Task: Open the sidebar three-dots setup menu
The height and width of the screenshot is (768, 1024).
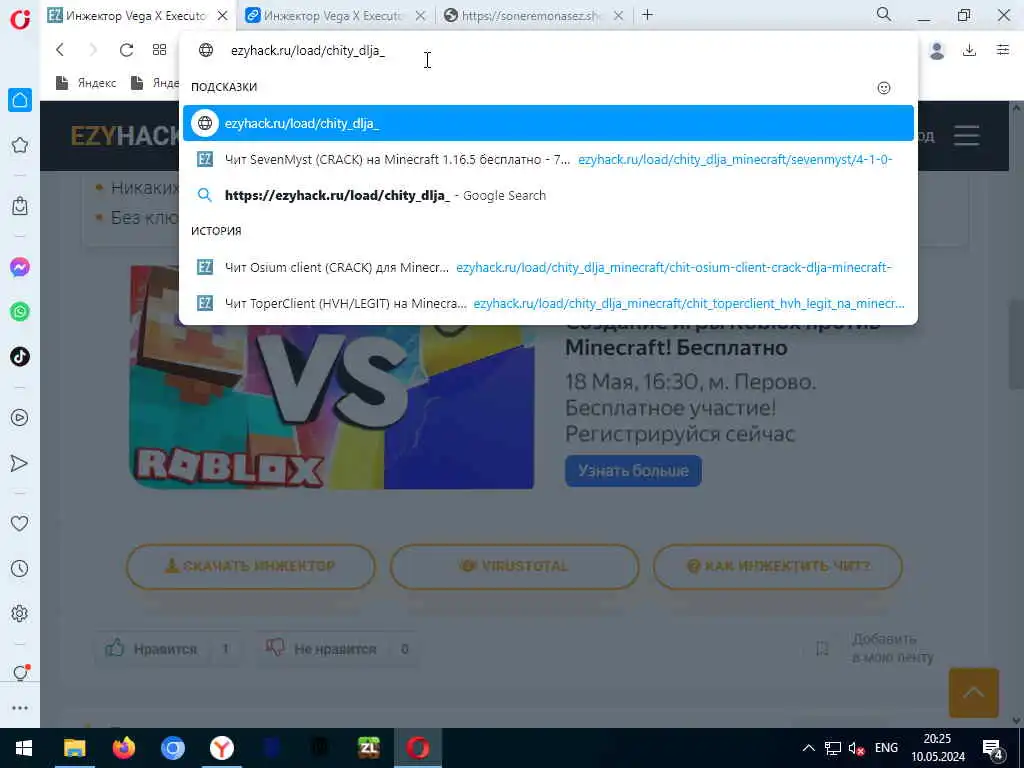Action: point(20,708)
